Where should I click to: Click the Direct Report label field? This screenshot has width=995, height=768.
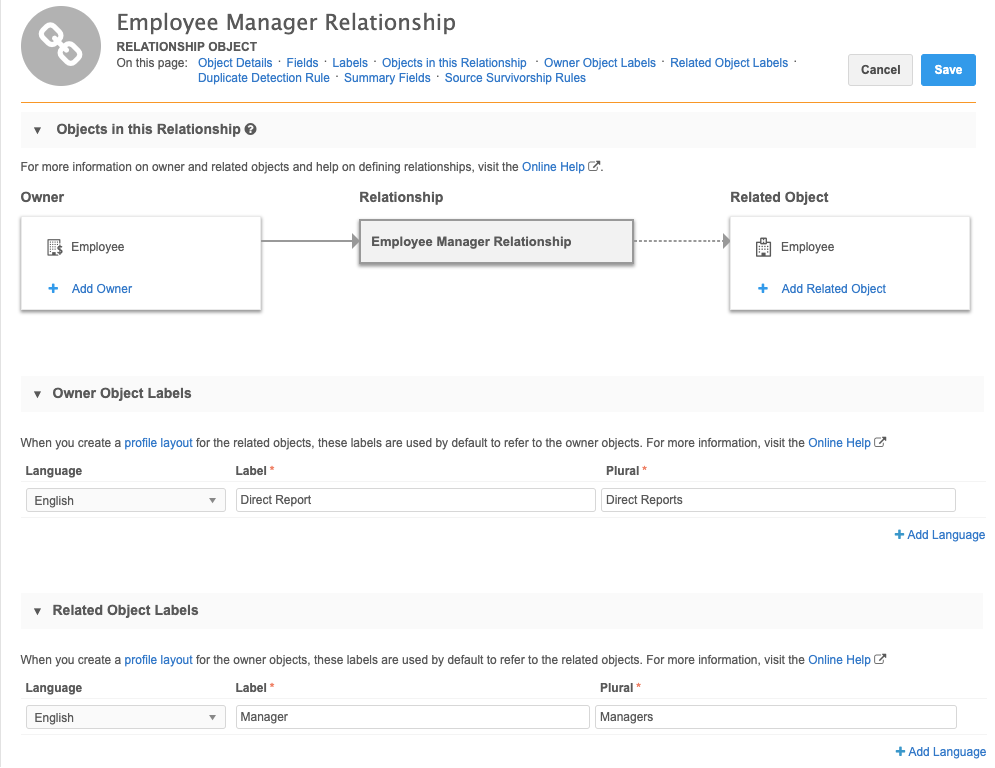tap(415, 500)
